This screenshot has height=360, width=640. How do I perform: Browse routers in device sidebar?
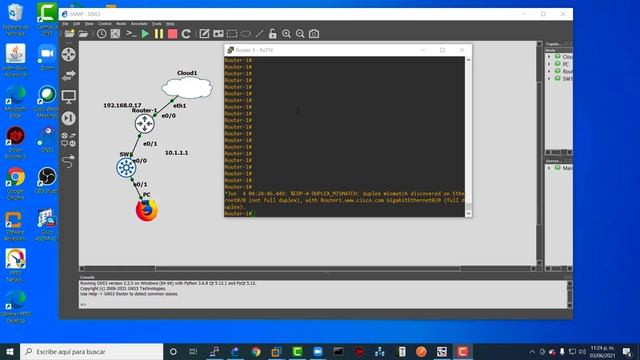pos(69,54)
